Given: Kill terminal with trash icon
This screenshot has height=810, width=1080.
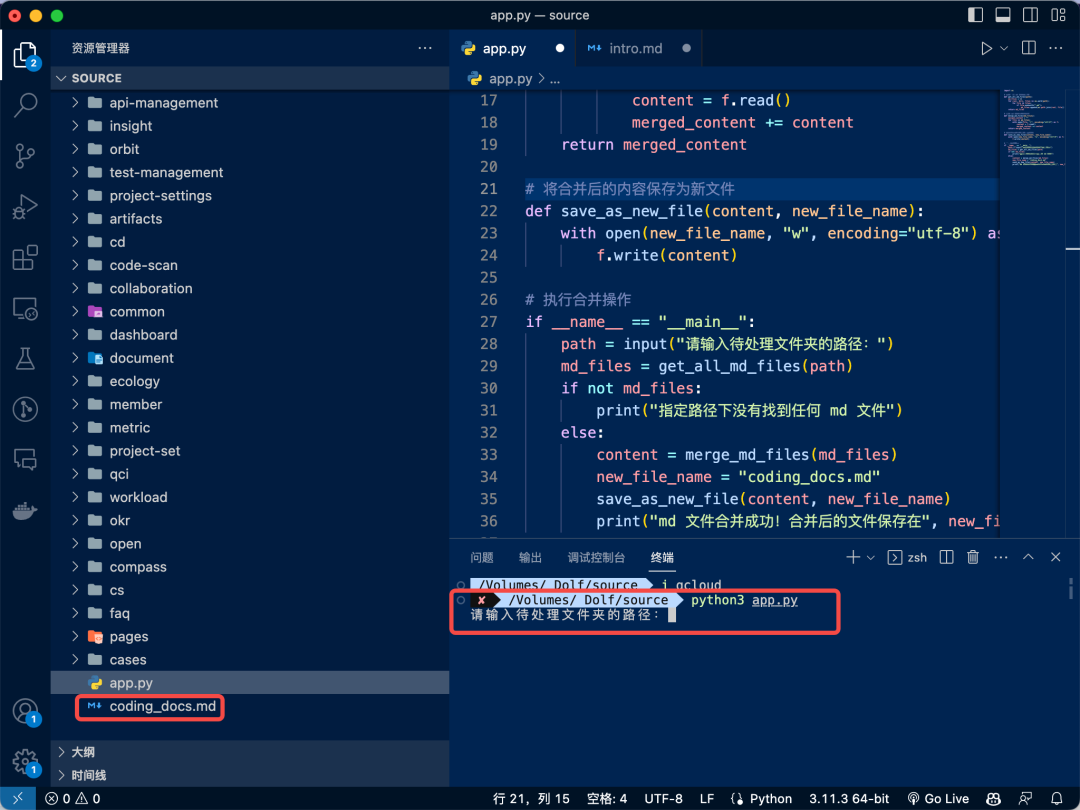Looking at the screenshot, I should [x=973, y=557].
